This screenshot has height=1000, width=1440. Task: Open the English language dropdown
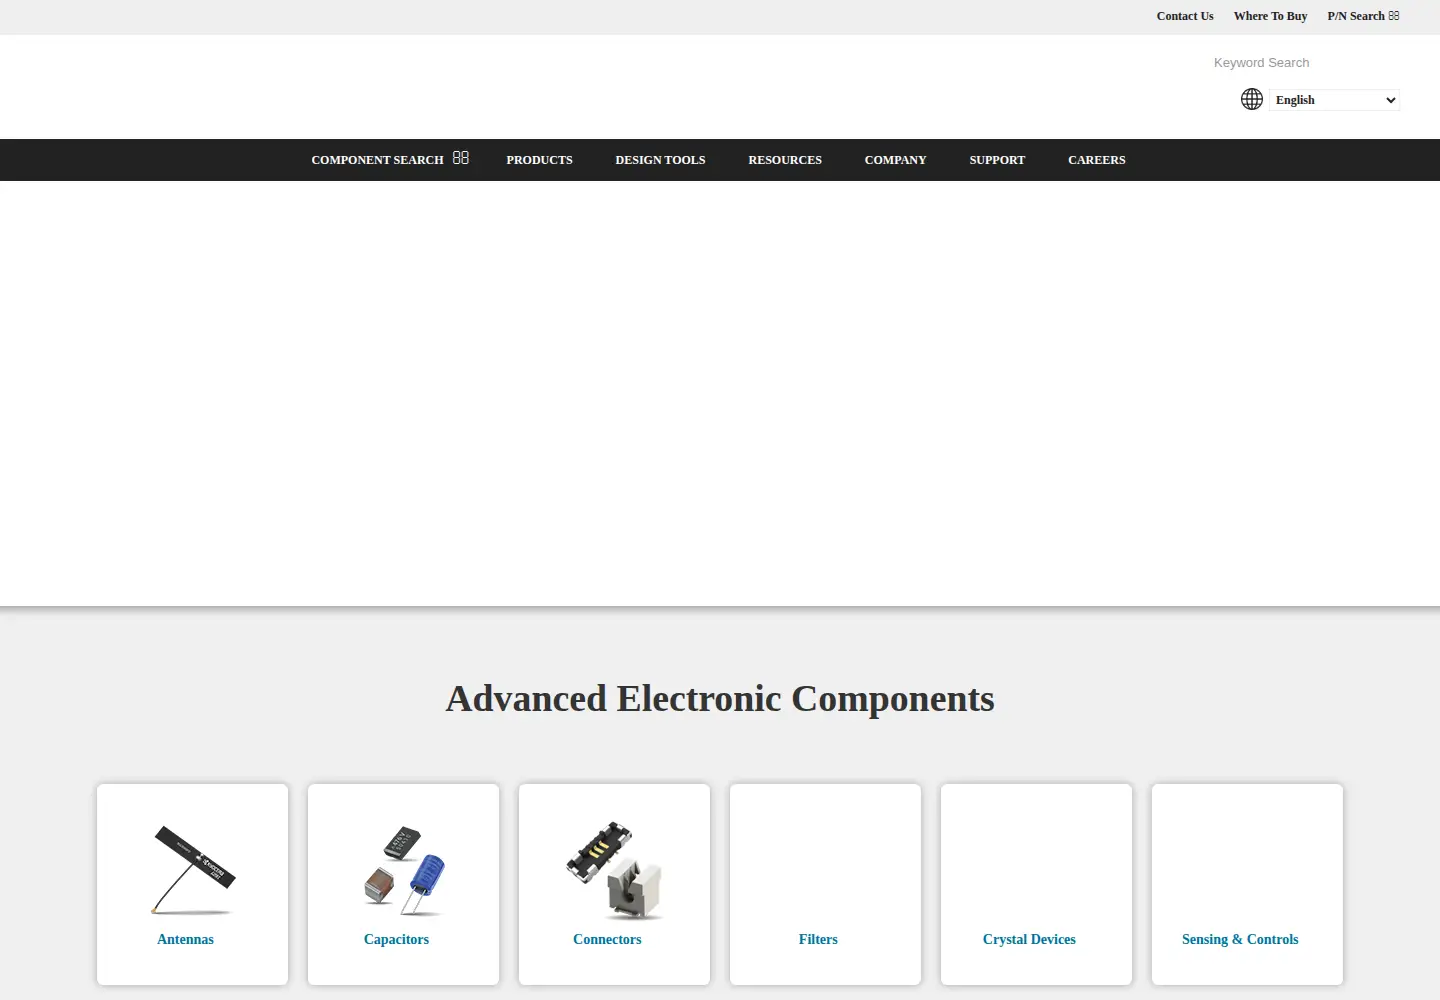click(x=1334, y=100)
